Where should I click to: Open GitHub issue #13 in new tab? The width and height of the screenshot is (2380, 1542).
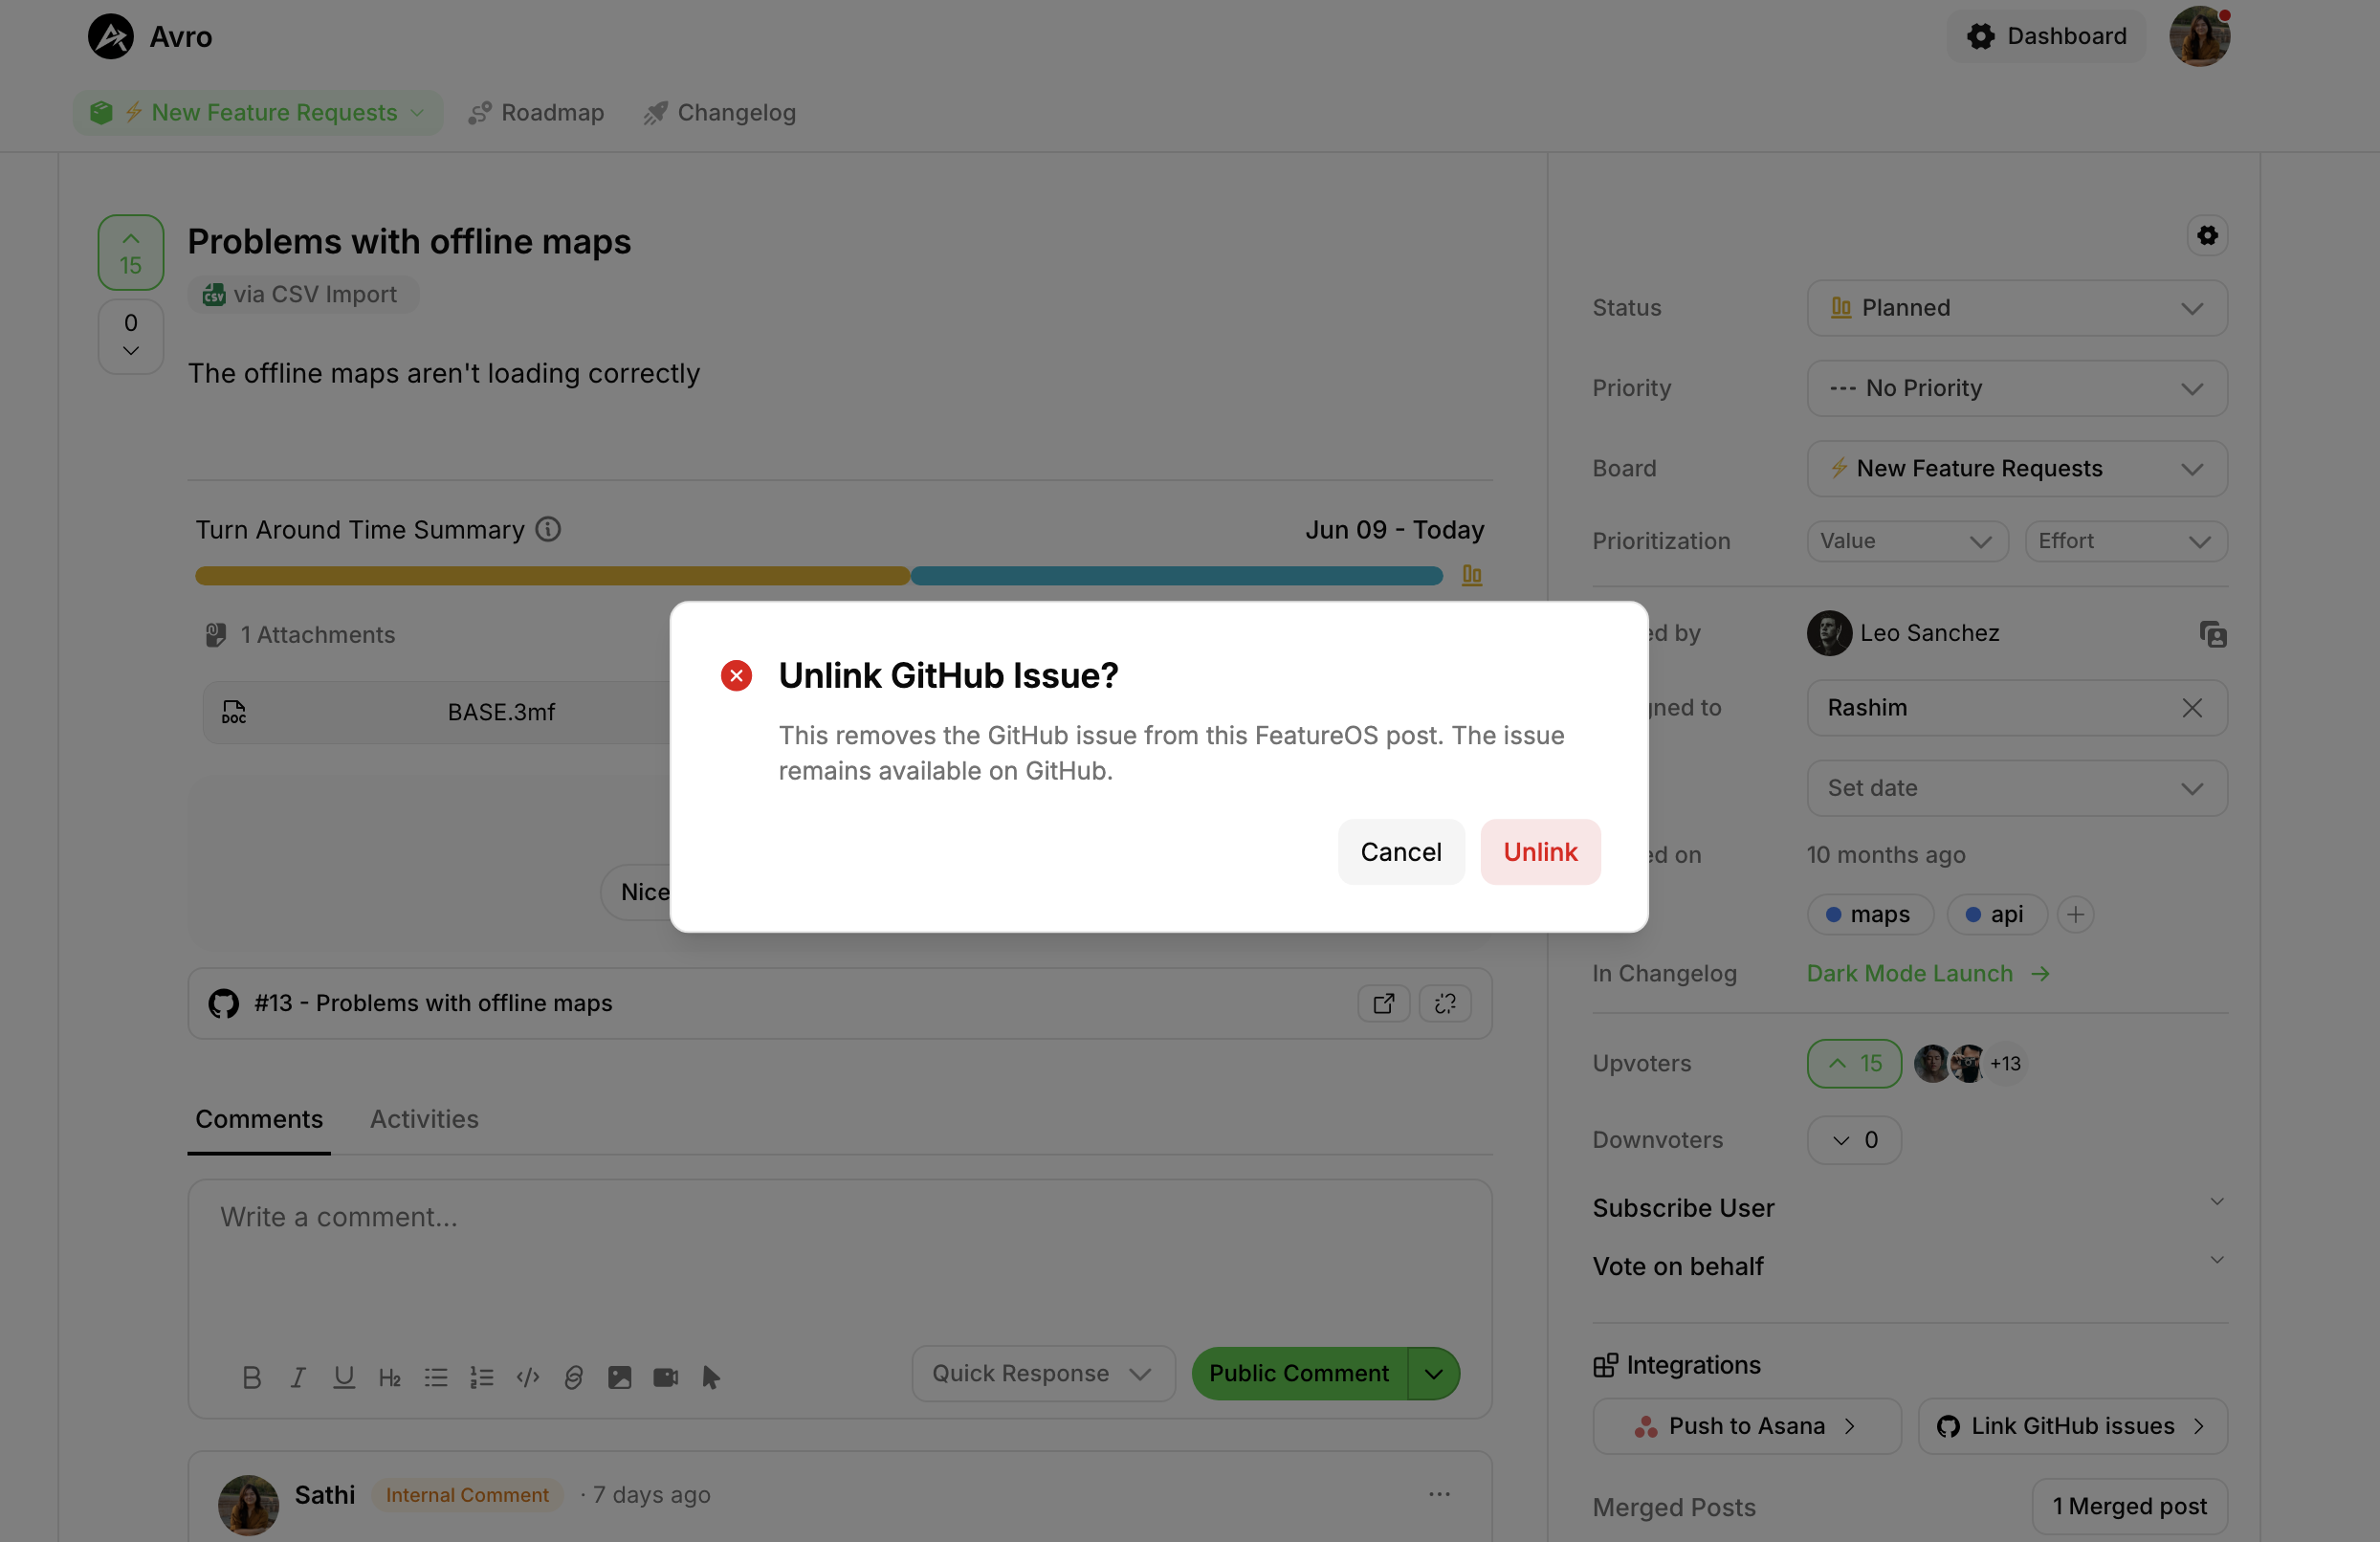1384,1003
